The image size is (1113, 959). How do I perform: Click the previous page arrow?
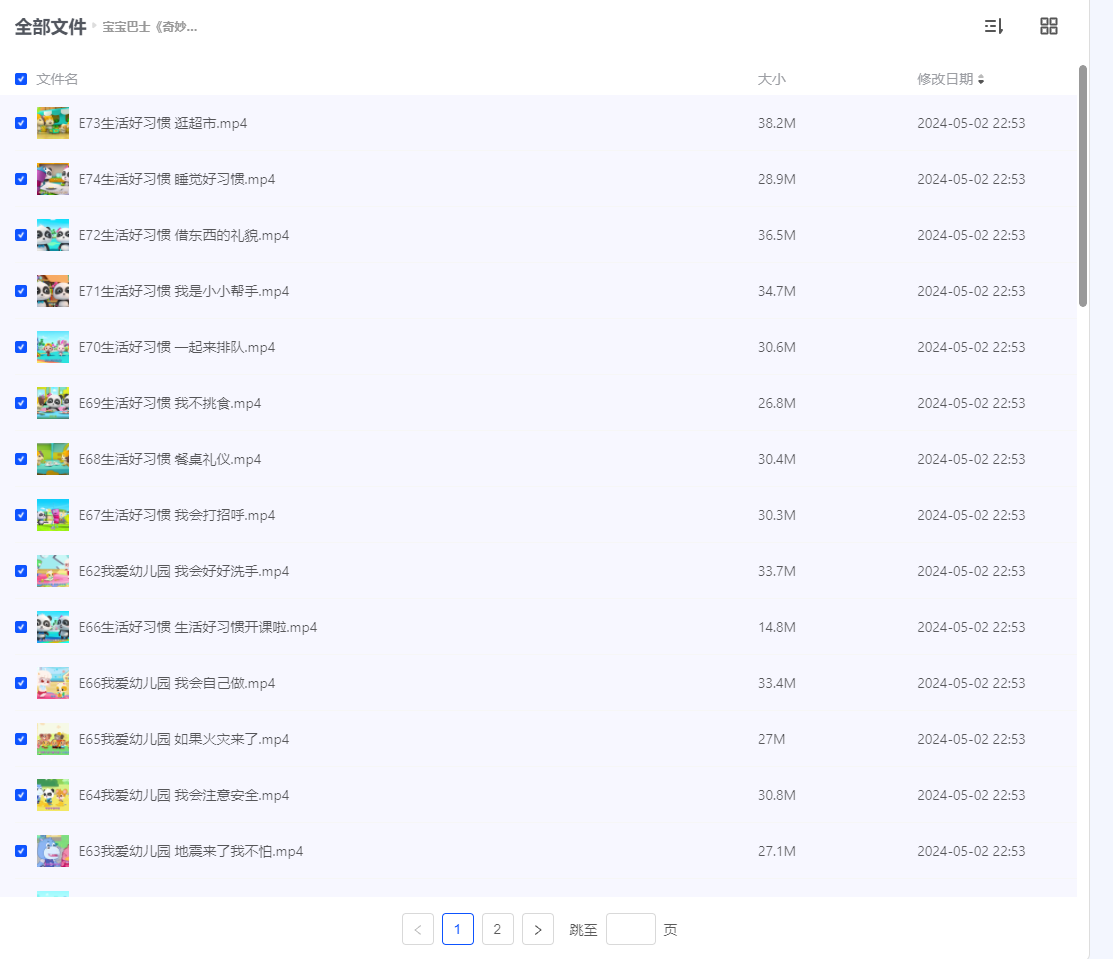[x=418, y=929]
